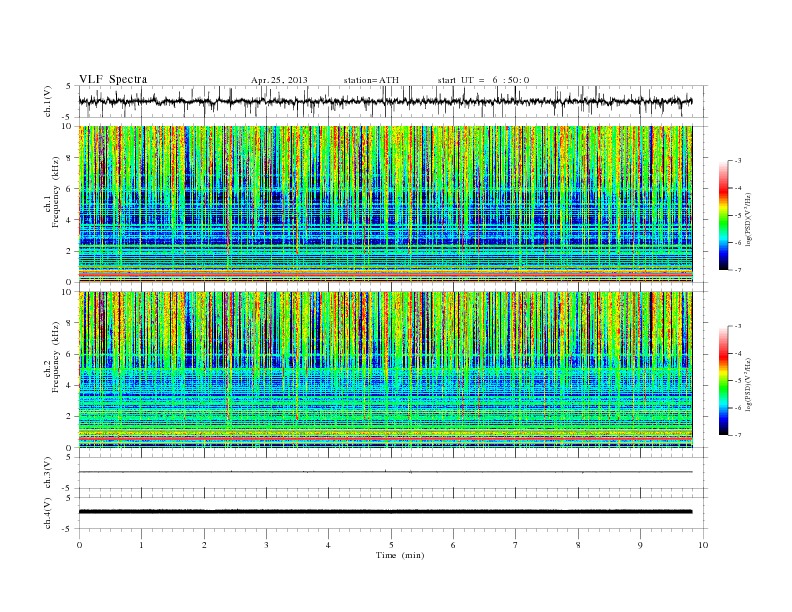The height and width of the screenshot is (612, 792).
Task: Click the ch.3(V) waveform trace
Action: click(x=385, y=472)
